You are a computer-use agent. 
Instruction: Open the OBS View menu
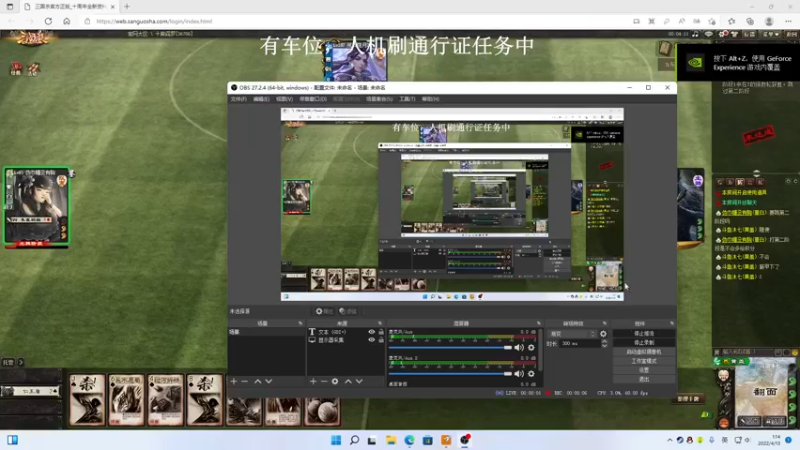(x=284, y=99)
